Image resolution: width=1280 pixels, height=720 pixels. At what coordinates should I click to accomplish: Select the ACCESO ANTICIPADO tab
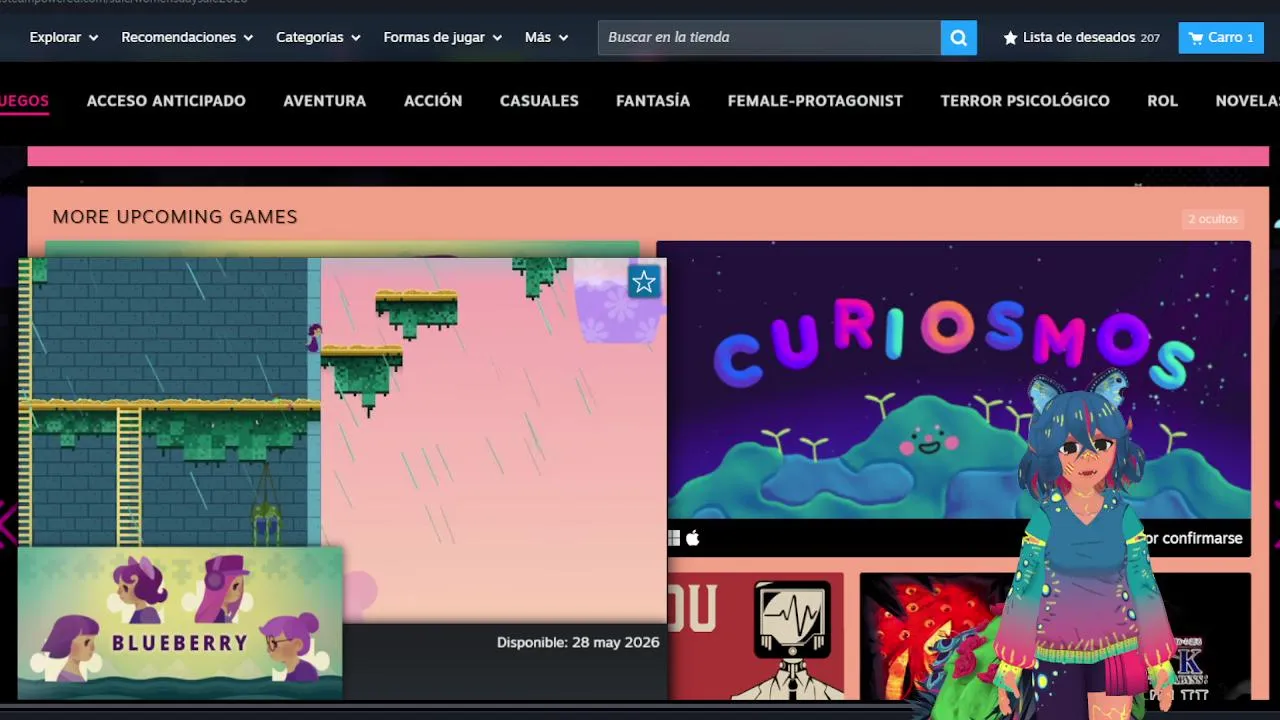point(166,101)
